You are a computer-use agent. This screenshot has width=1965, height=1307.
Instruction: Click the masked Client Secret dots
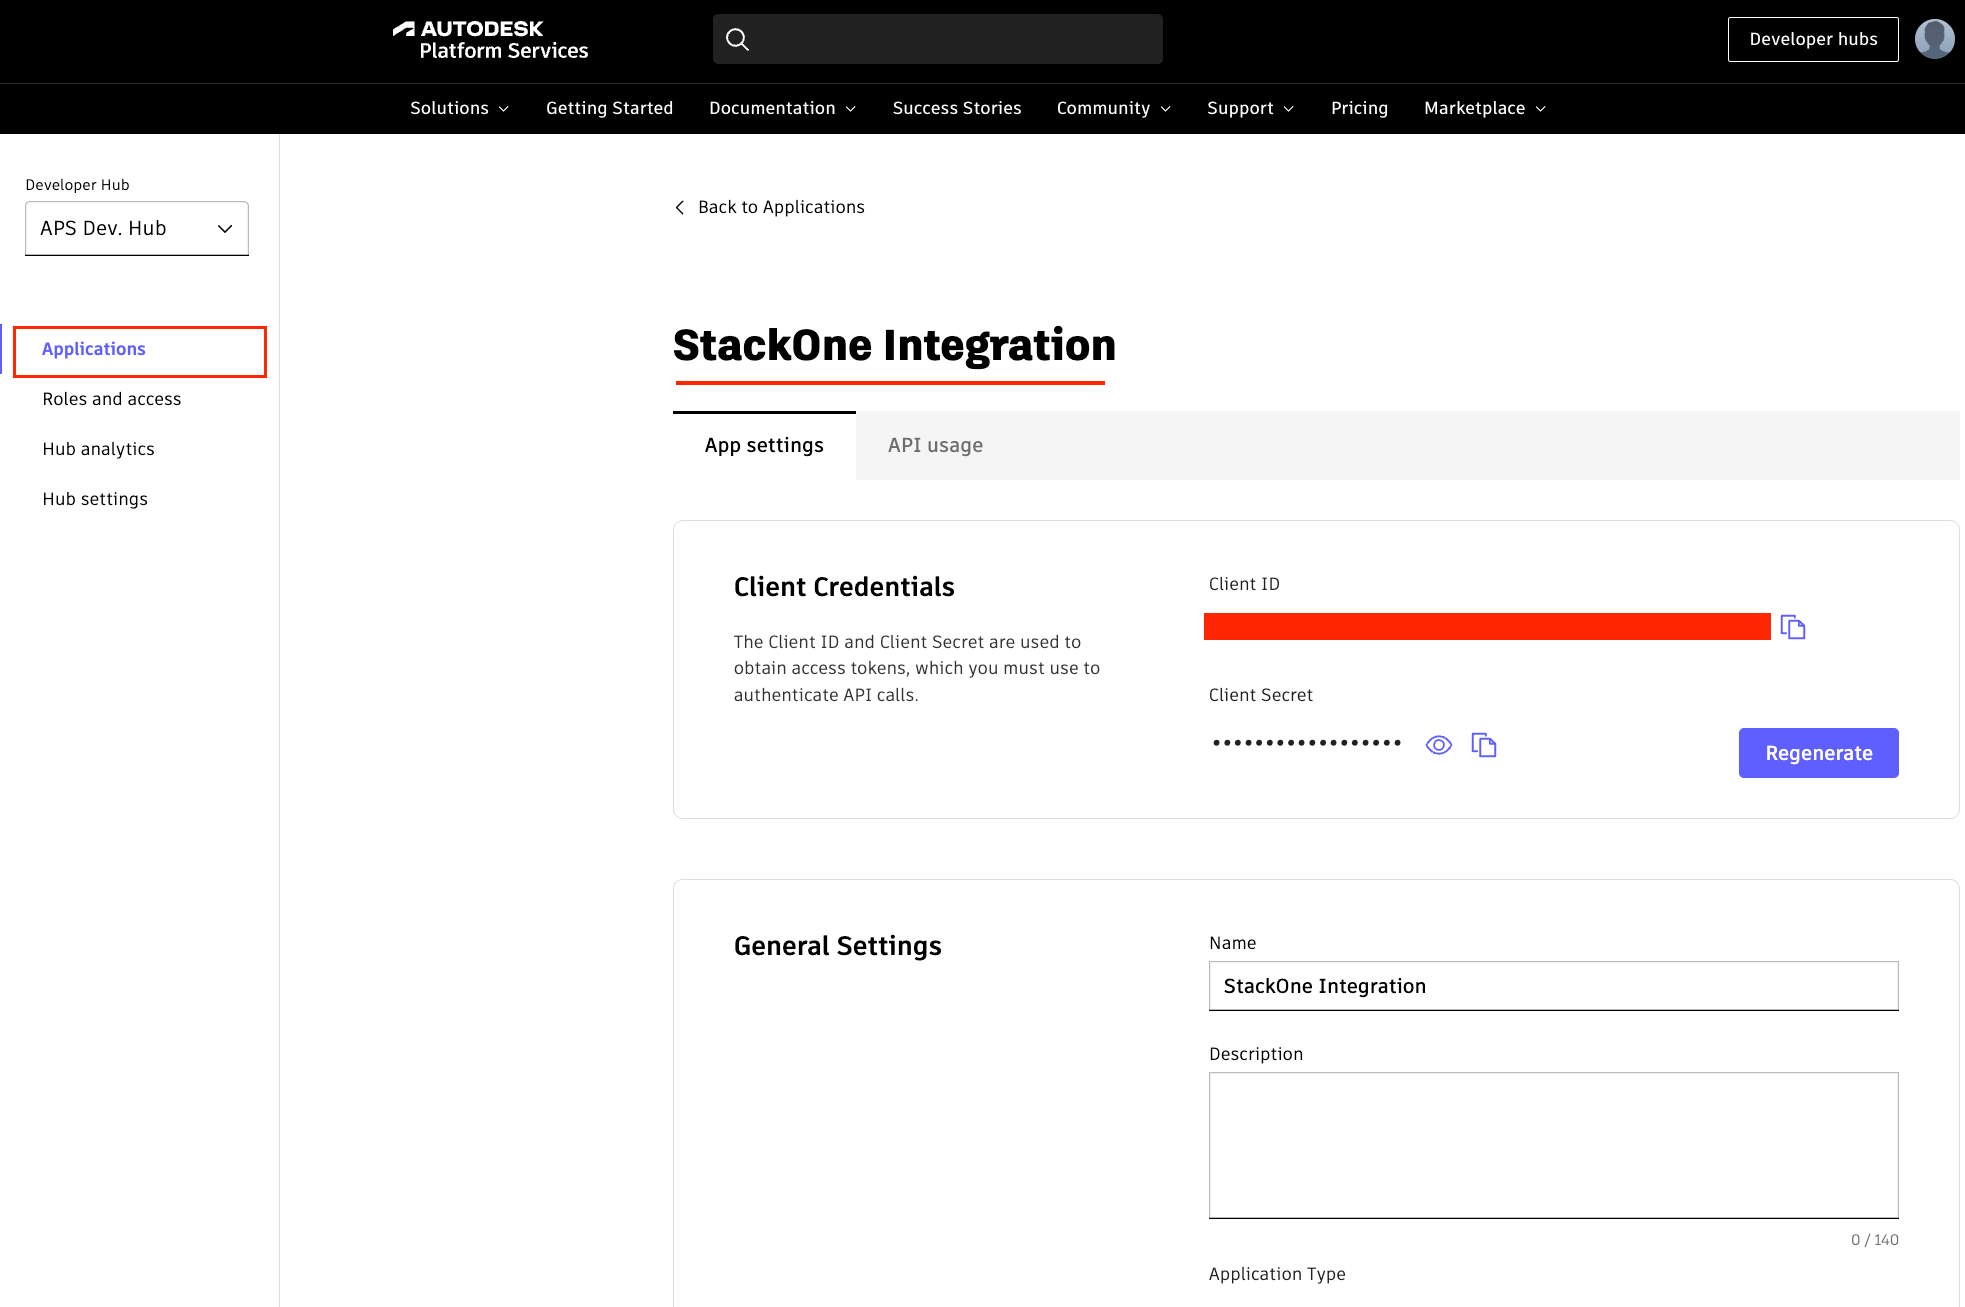click(x=1307, y=743)
